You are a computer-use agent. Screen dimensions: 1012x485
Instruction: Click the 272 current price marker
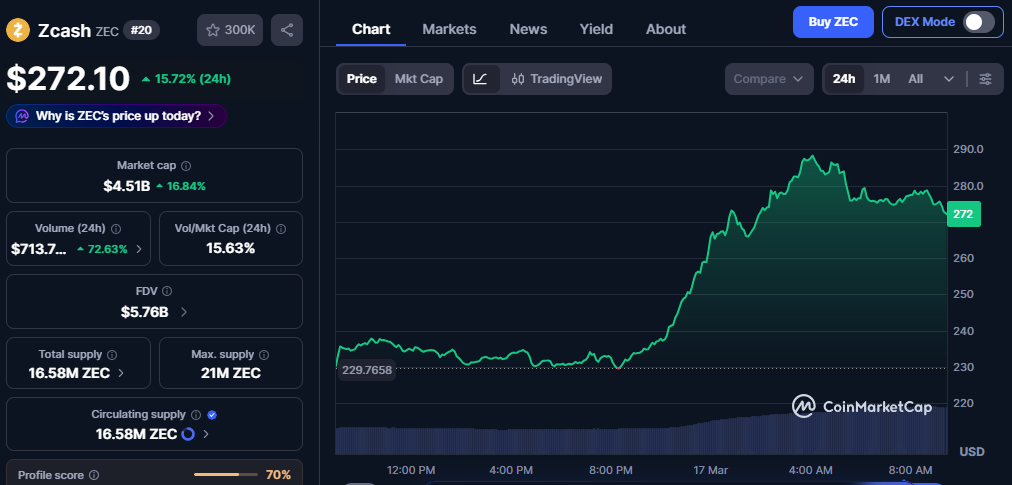coord(964,214)
